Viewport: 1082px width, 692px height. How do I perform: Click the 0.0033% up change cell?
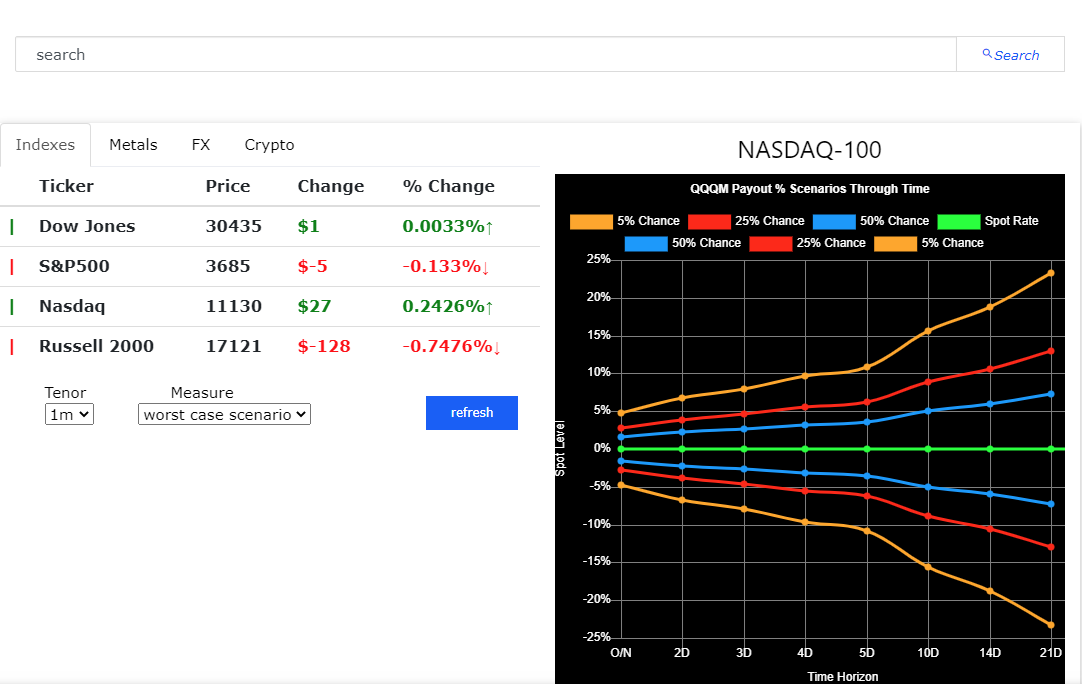448,226
